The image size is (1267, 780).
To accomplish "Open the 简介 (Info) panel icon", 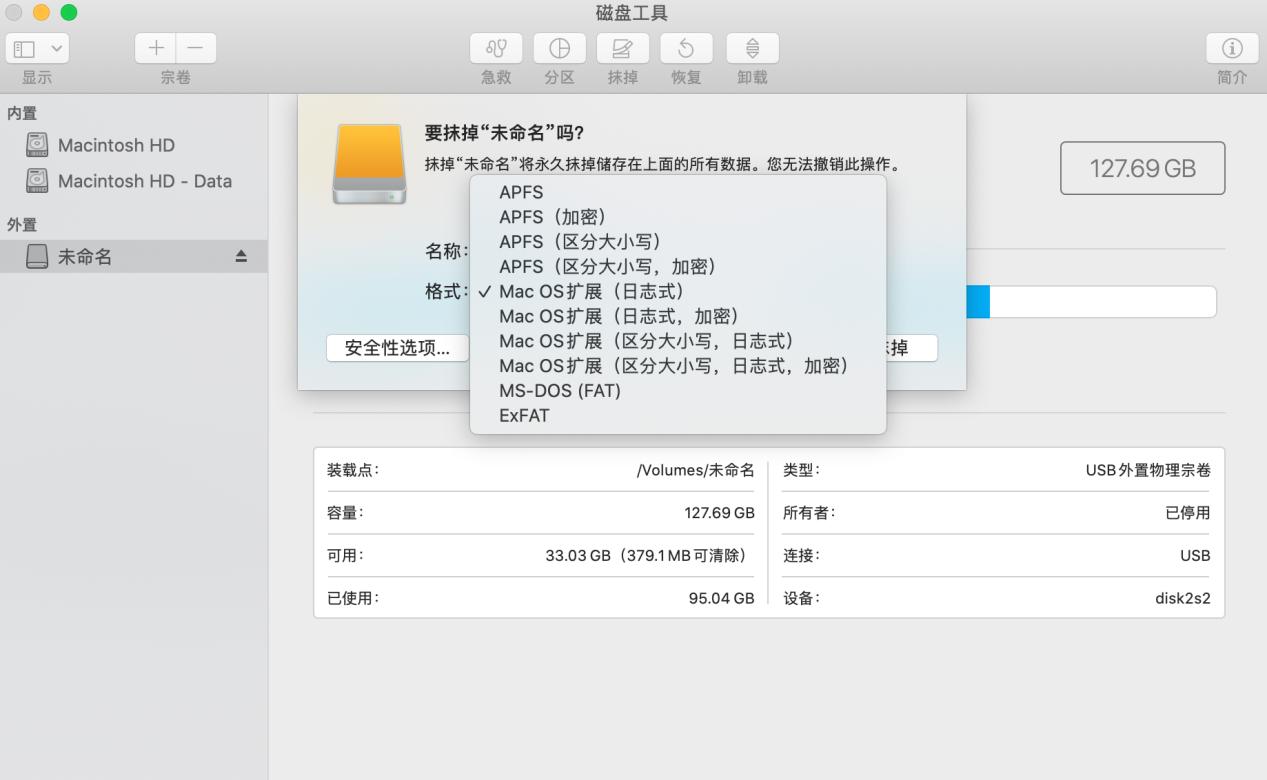I will tap(1231, 48).
